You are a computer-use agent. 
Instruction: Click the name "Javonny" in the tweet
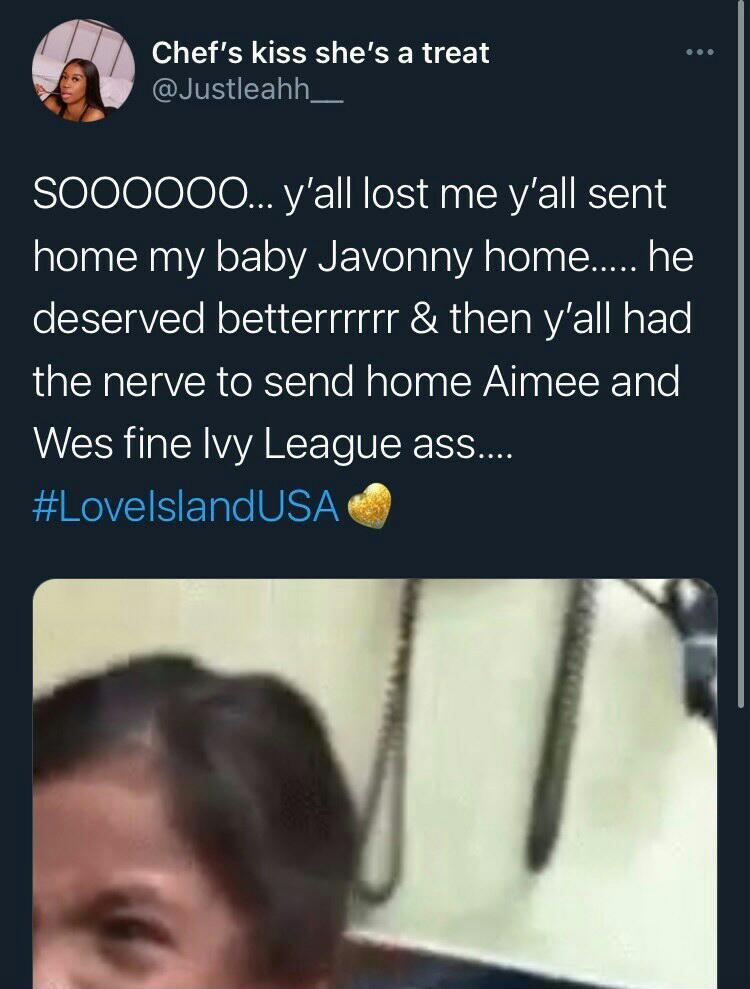395,258
